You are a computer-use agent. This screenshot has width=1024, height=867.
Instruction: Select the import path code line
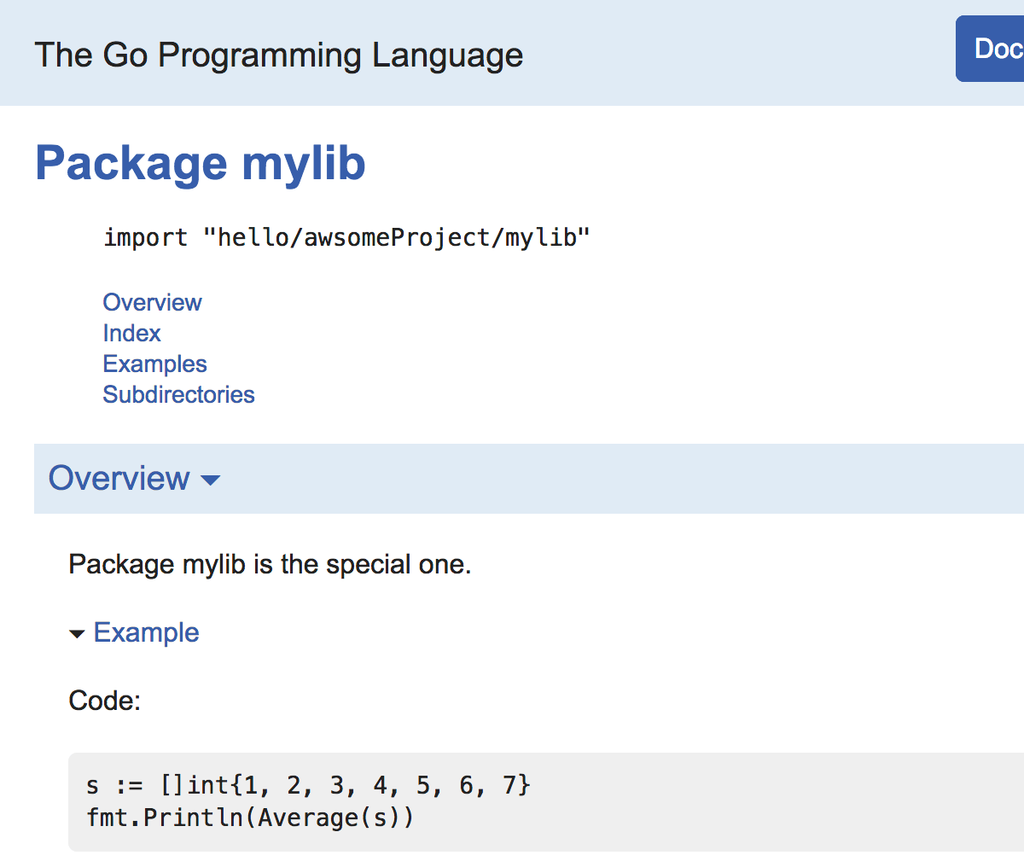click(x=347, y=237)
